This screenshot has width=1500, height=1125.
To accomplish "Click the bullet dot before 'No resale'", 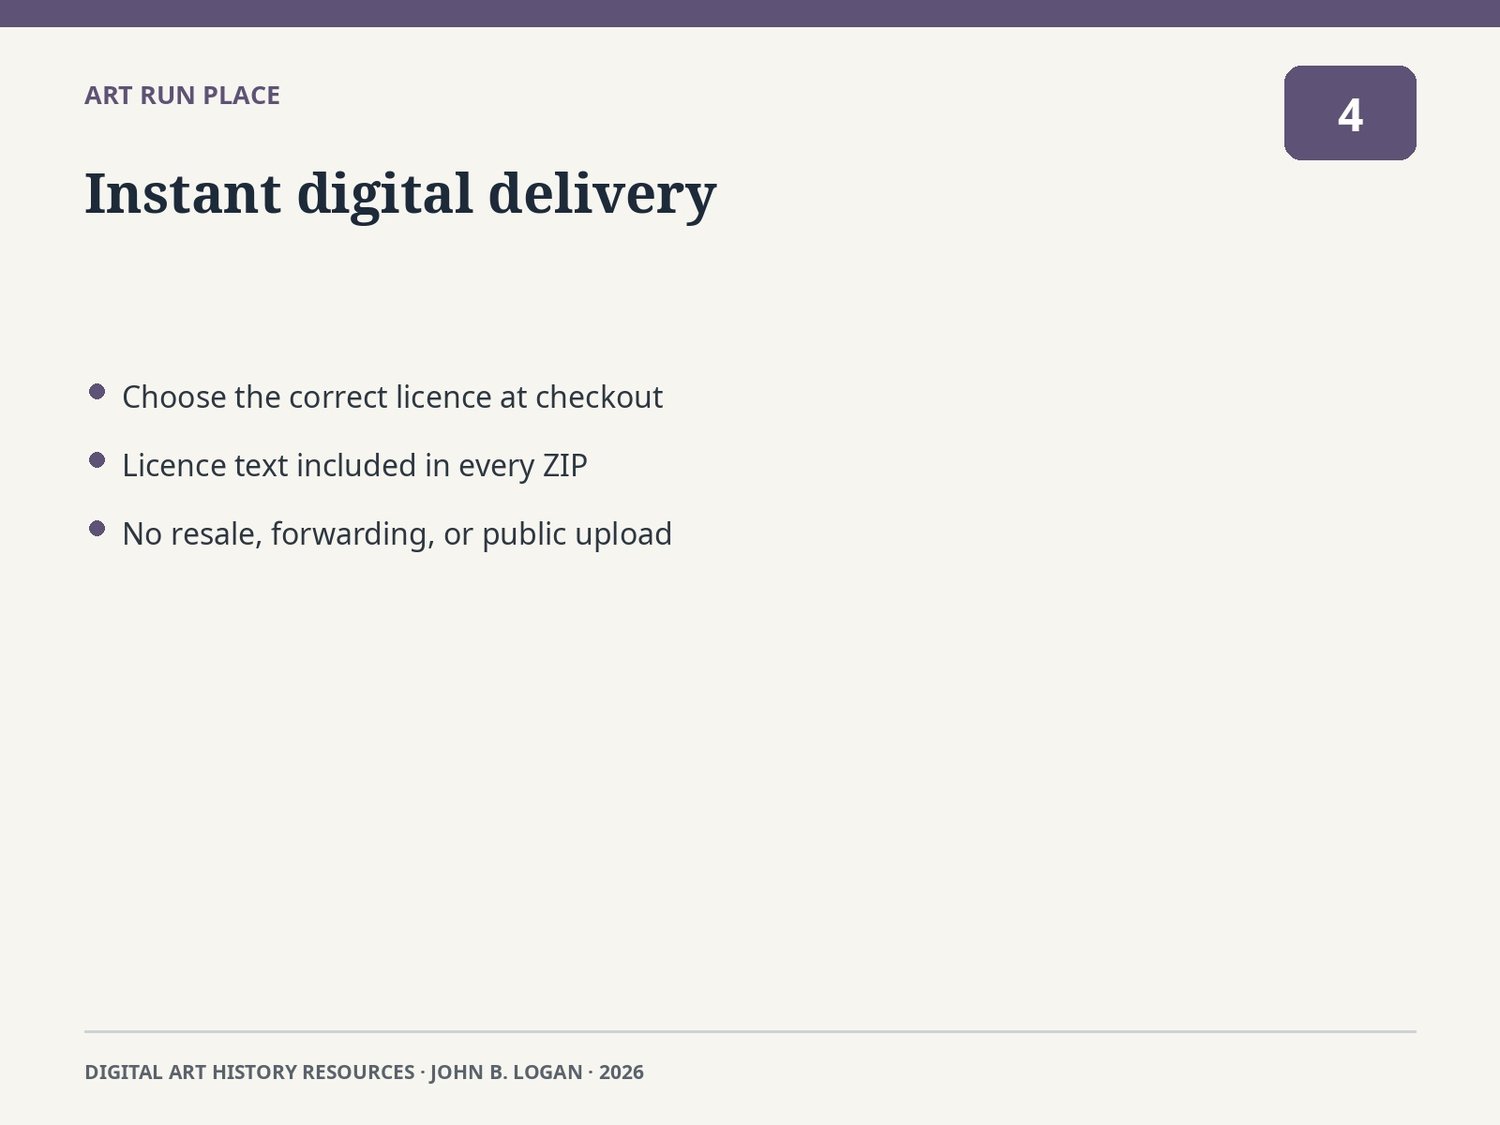I will [x=97, y=529].
